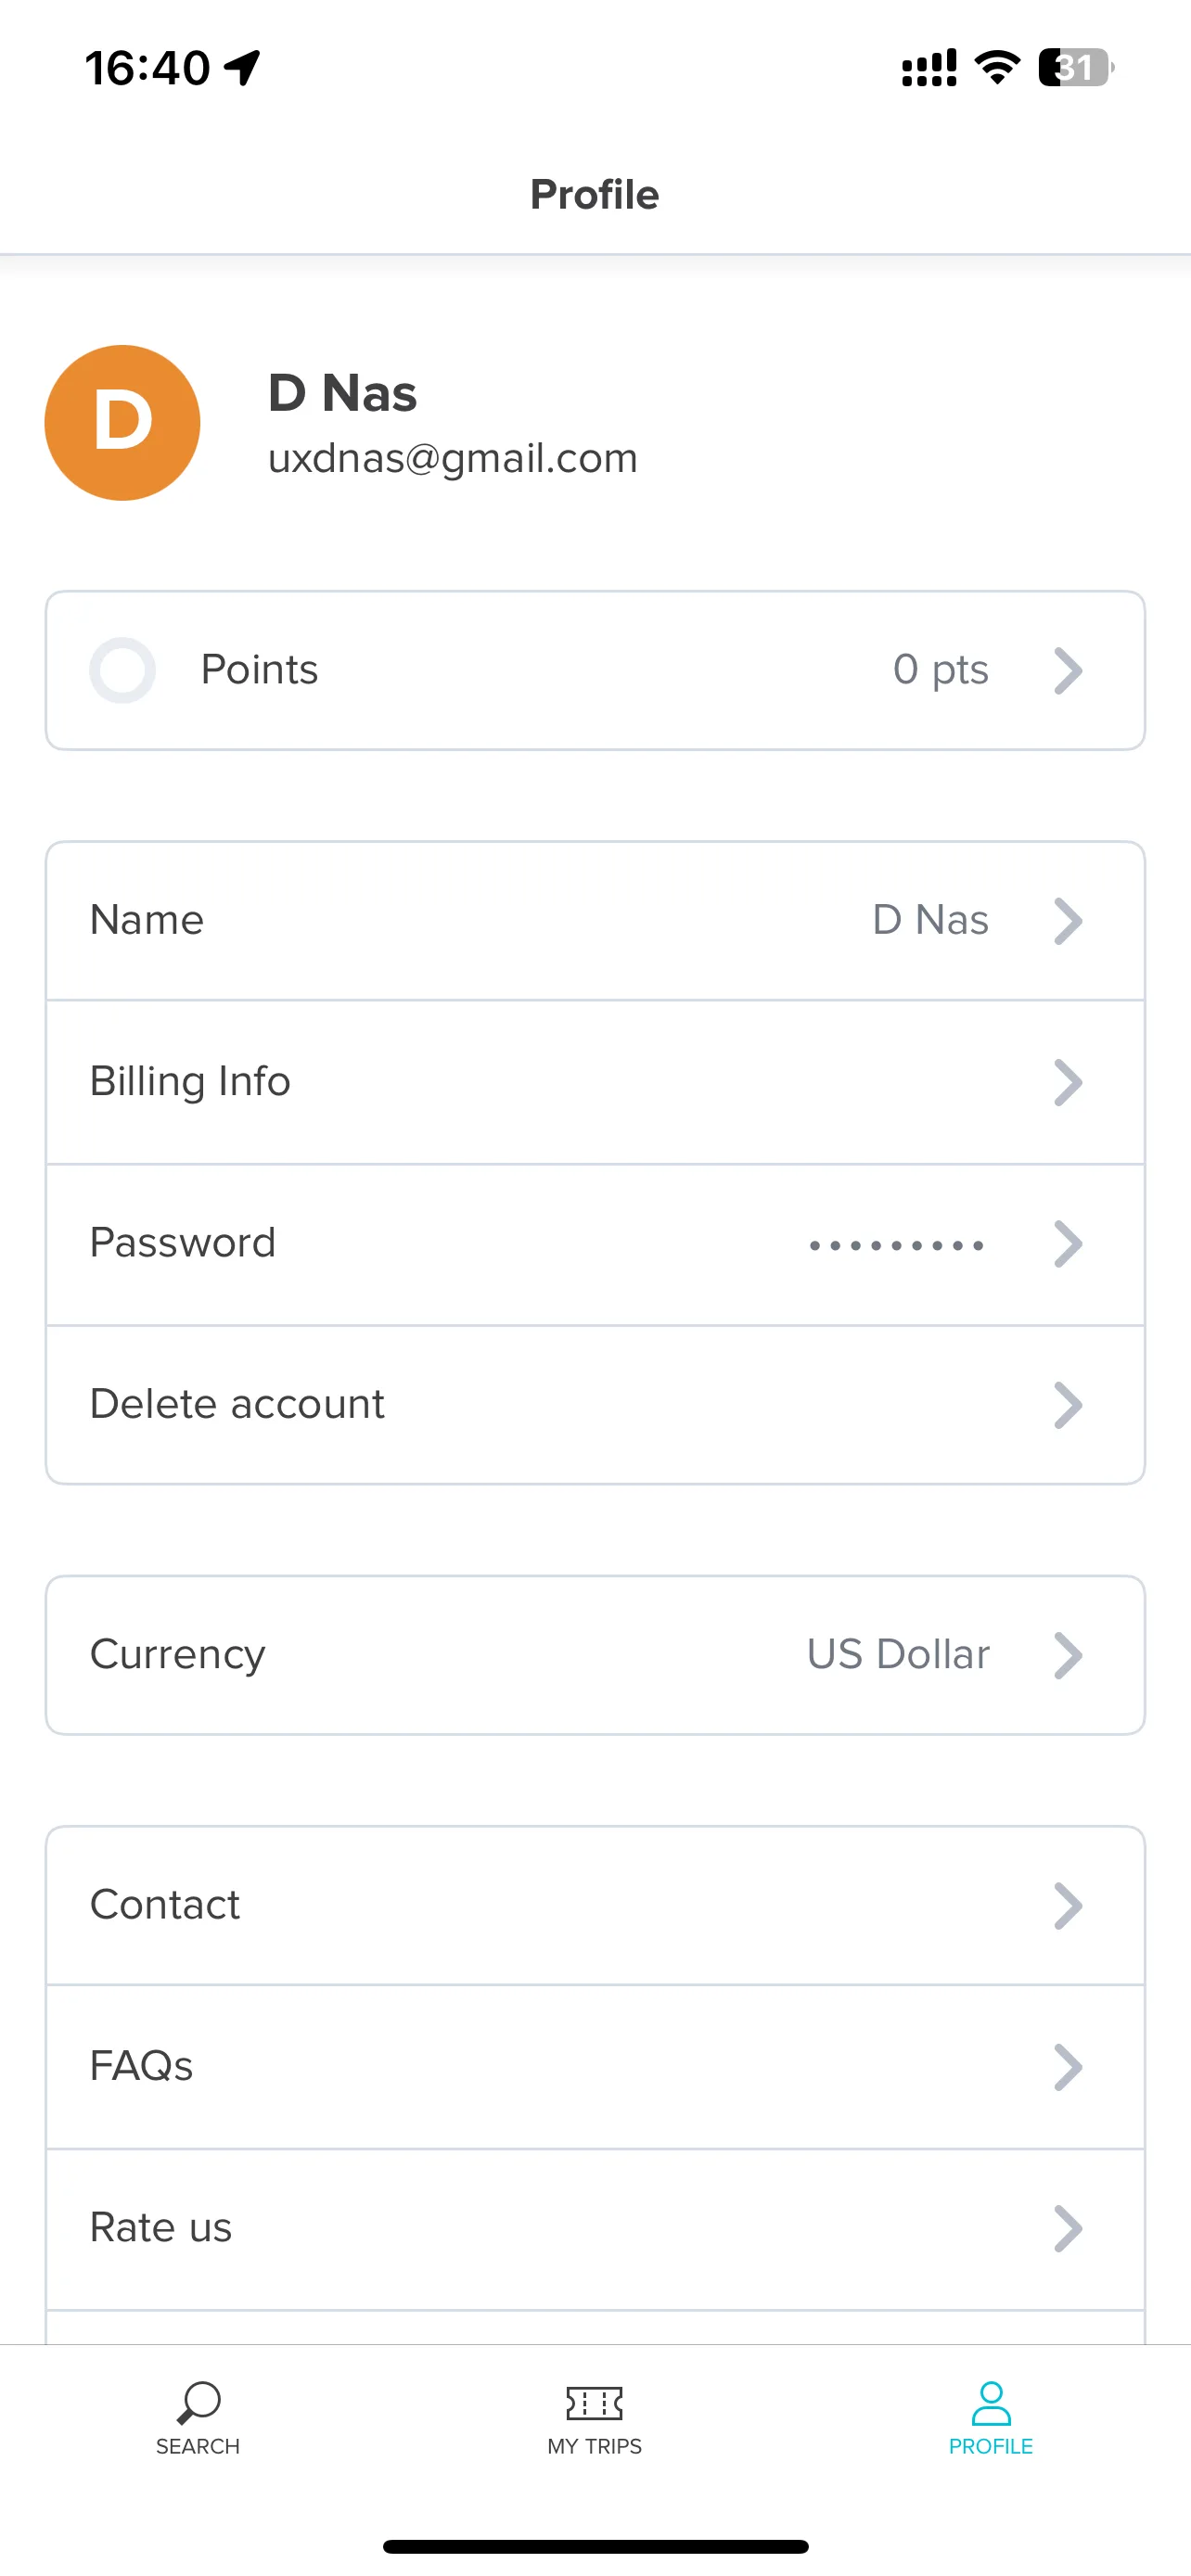
Task: Open the Currency row chevron
Action: tap(1068, 1655)
